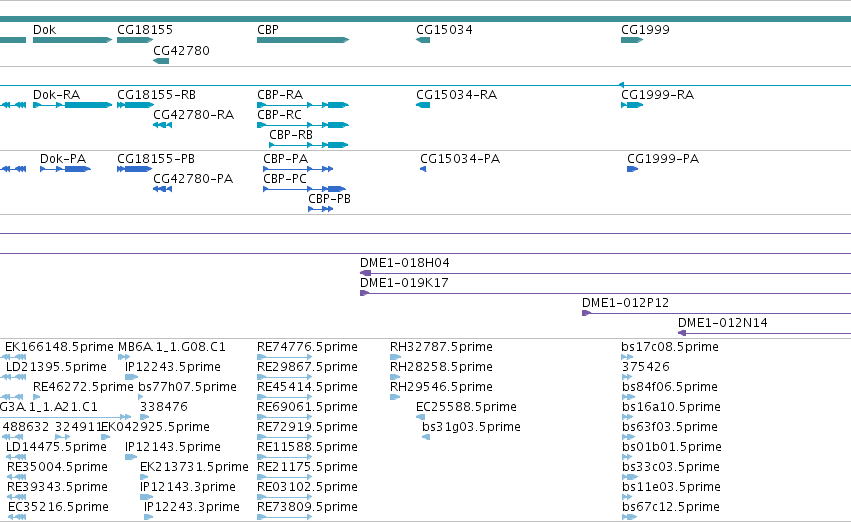
Task: Select the bs31g03.5prime EST label
Action: click(x=471, y=427)
